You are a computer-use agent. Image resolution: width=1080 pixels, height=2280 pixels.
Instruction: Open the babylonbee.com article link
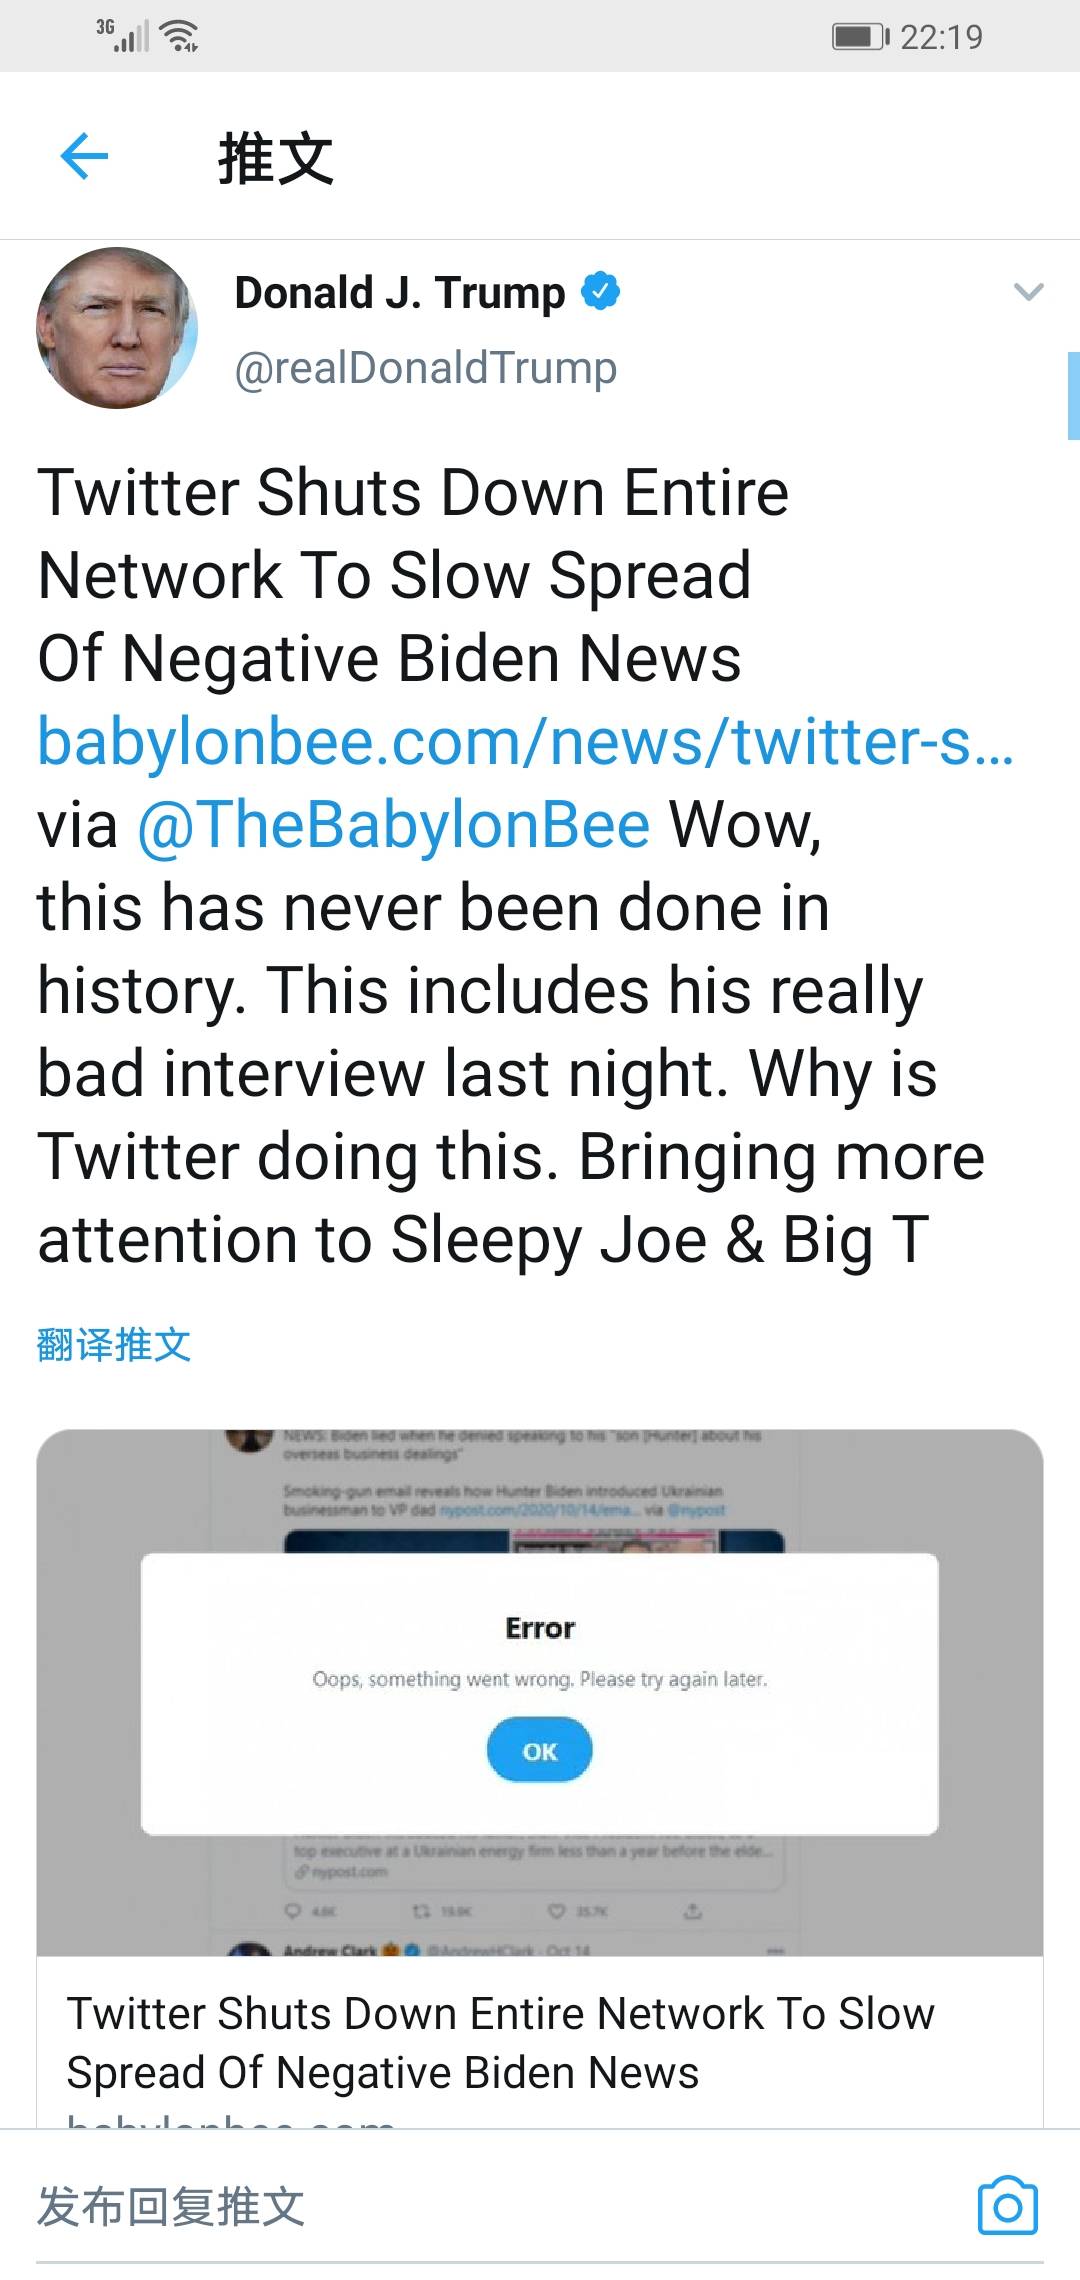(525, 742)
